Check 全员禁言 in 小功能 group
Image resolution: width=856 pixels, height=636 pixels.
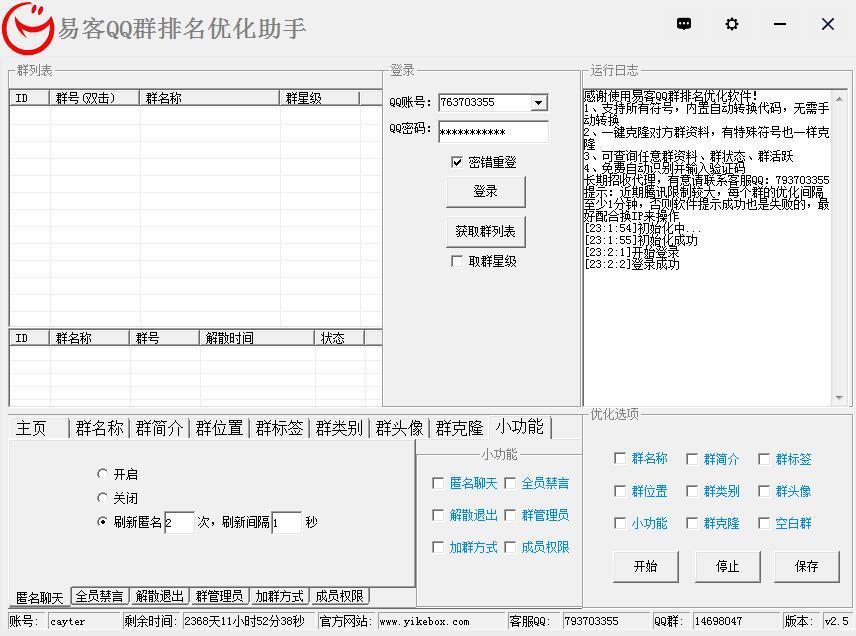(x=510, y=483)
